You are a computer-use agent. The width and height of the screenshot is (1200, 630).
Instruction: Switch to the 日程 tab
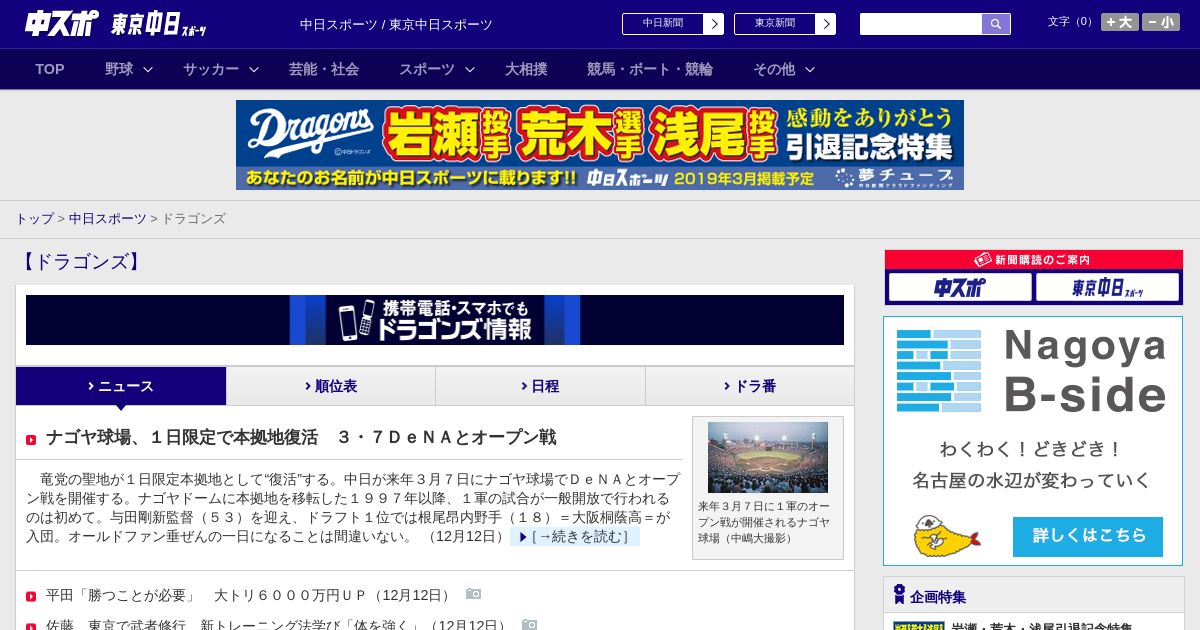540,386
